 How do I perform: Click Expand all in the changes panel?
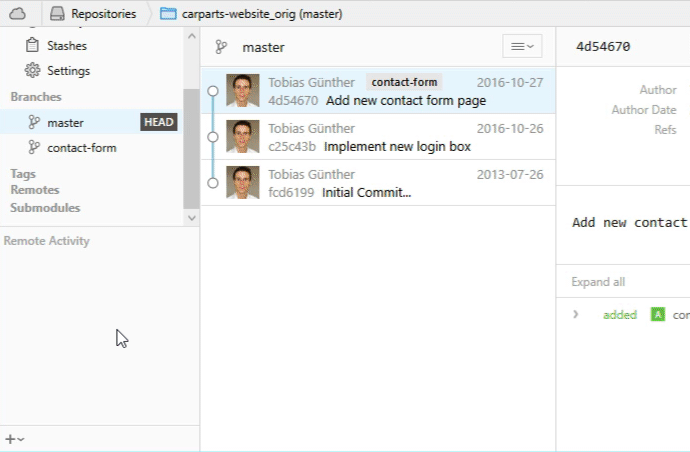(598, 282)
